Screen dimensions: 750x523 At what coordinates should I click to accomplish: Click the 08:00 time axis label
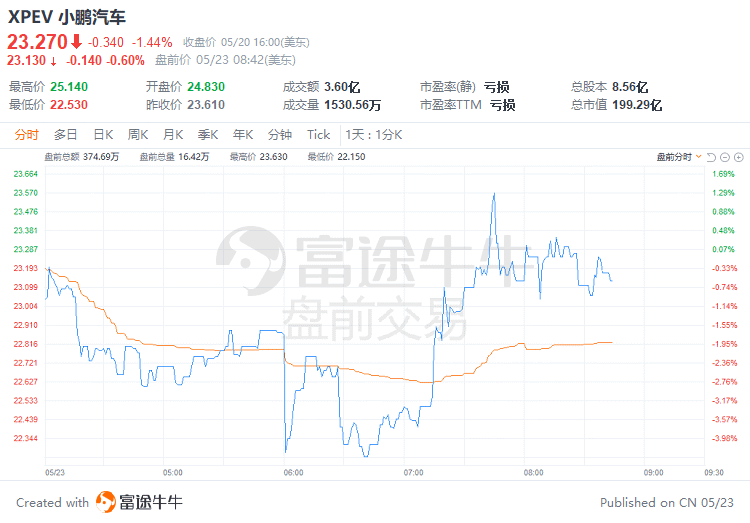(x=533, y=473)
